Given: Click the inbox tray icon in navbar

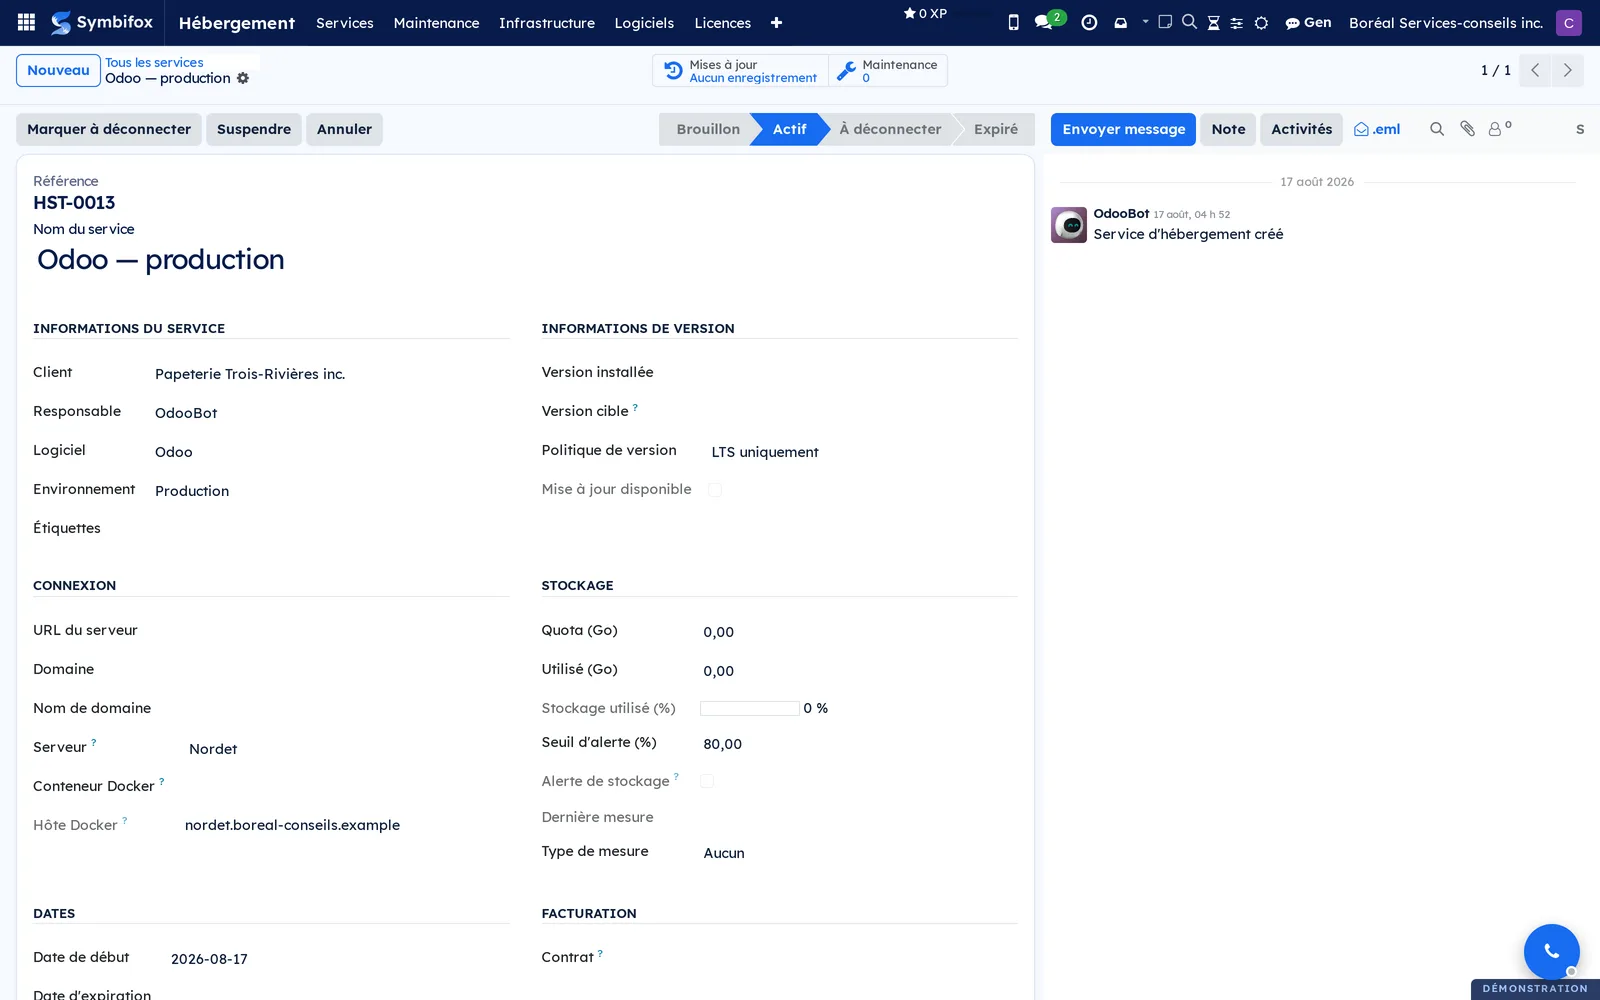Looking at the screenshot, I should tap(1120, 22).
